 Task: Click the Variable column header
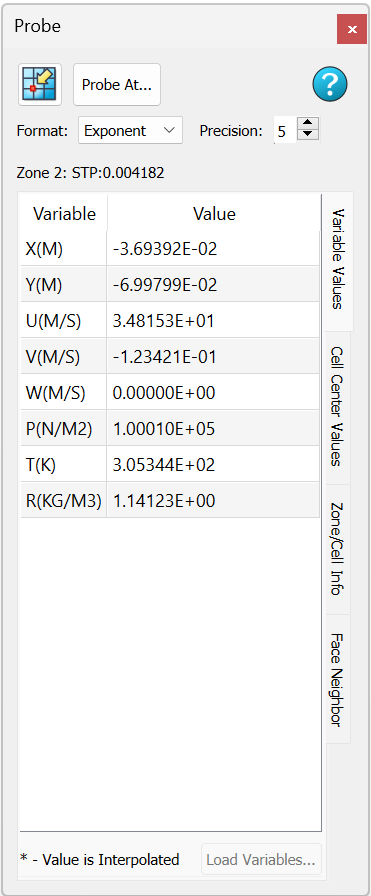64,214
